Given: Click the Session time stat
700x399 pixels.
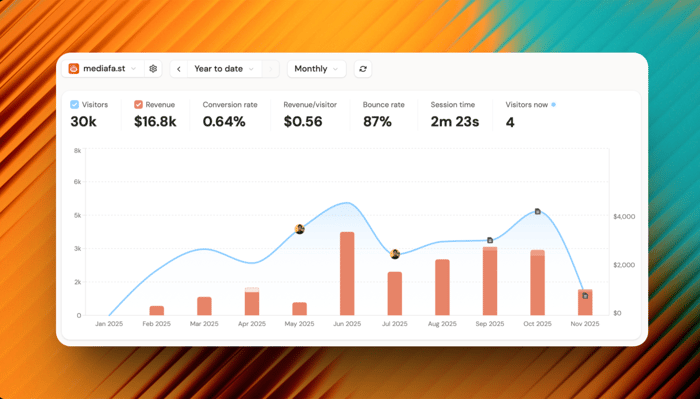Looking at the screenshot, I should click(454, 115).
